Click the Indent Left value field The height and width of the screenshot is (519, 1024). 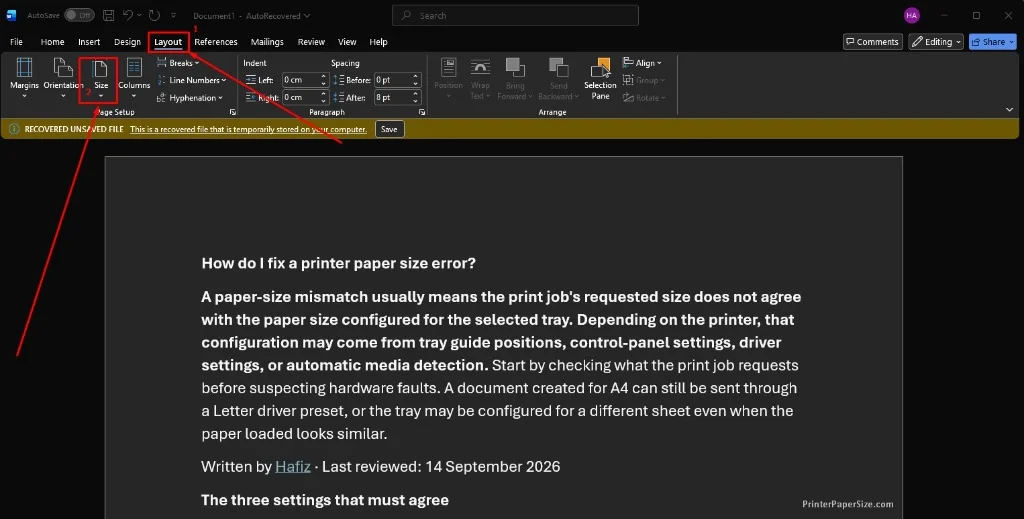click(300, 80)
